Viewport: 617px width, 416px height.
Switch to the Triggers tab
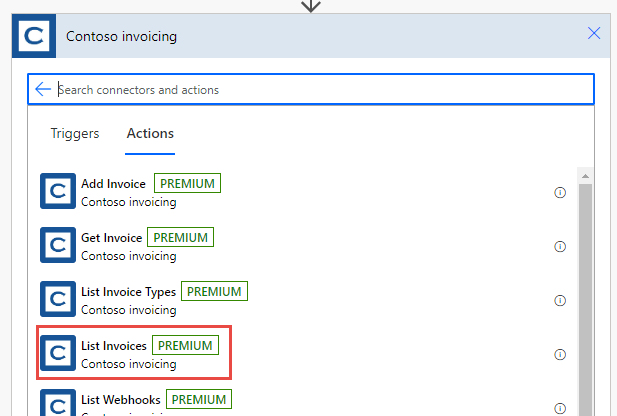pyautogui.click(x=75, y=133)
